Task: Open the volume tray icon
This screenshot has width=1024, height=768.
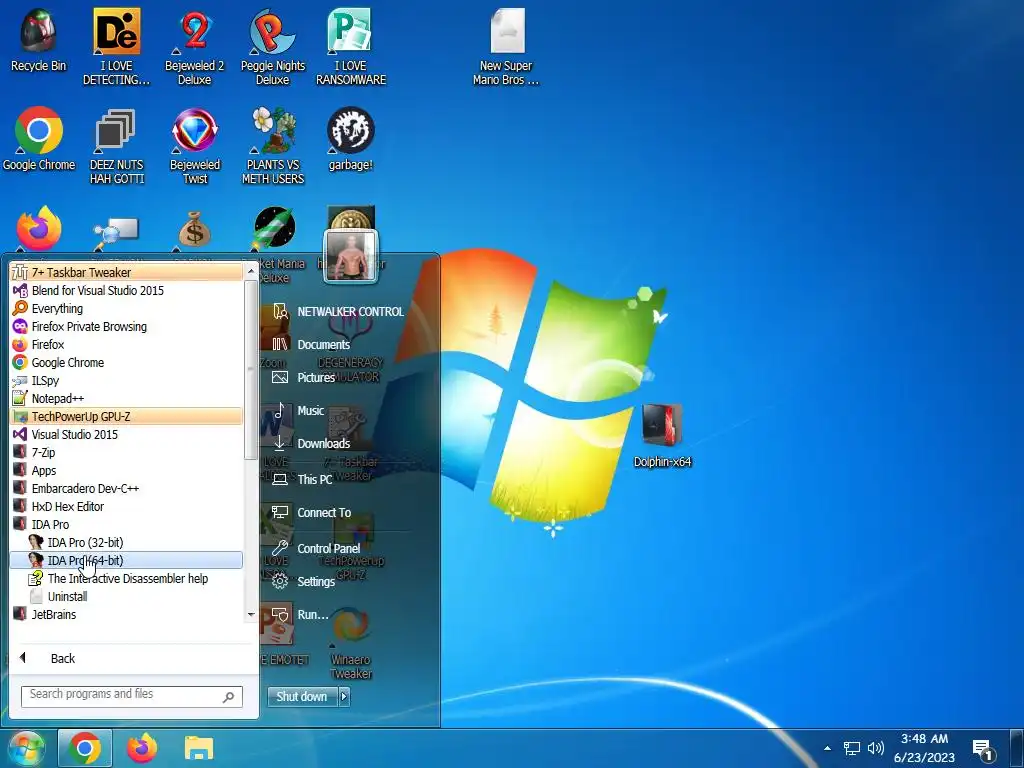Action: [876, 748]
